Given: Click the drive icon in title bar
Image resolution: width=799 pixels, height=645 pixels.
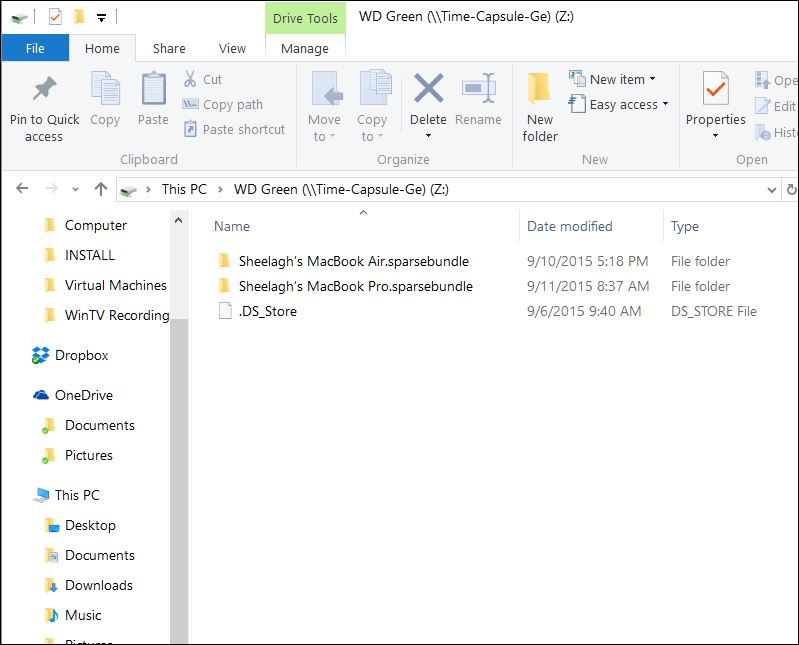Looking at the screenshot, I should pos(19,18).
